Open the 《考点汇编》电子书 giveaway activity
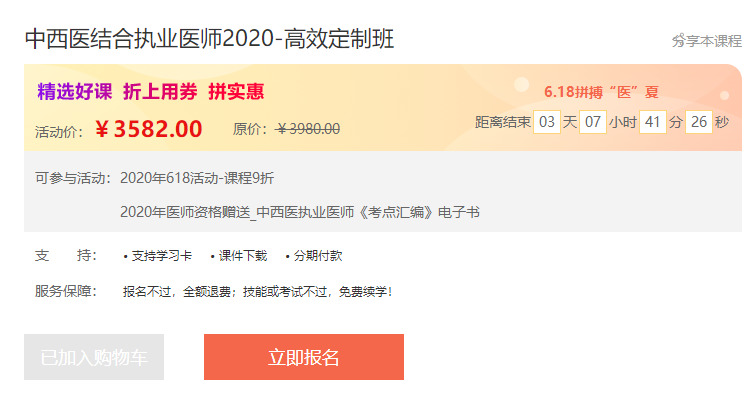747x406 pixels. coord(299,212)
